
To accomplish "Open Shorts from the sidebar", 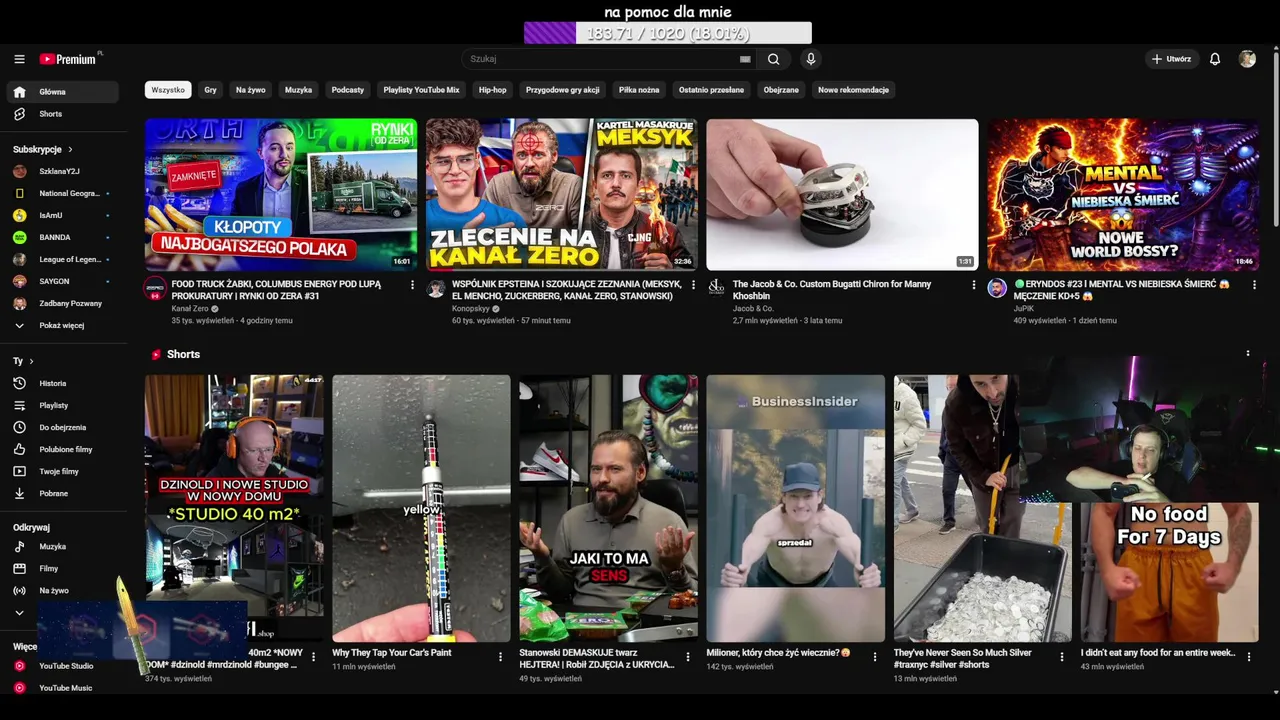I will pos(63,114).
